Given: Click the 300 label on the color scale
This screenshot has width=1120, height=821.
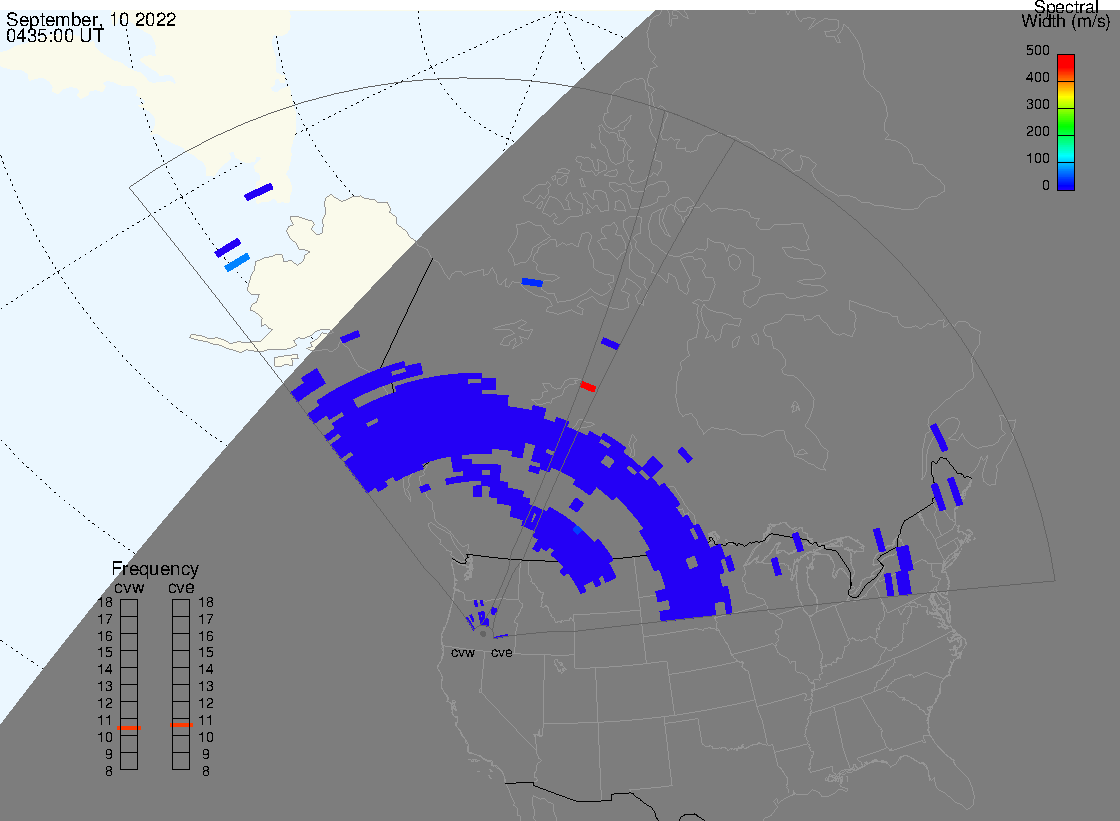Looking at the screenshot, I should pyautogui.click(x=1037, y=104).
